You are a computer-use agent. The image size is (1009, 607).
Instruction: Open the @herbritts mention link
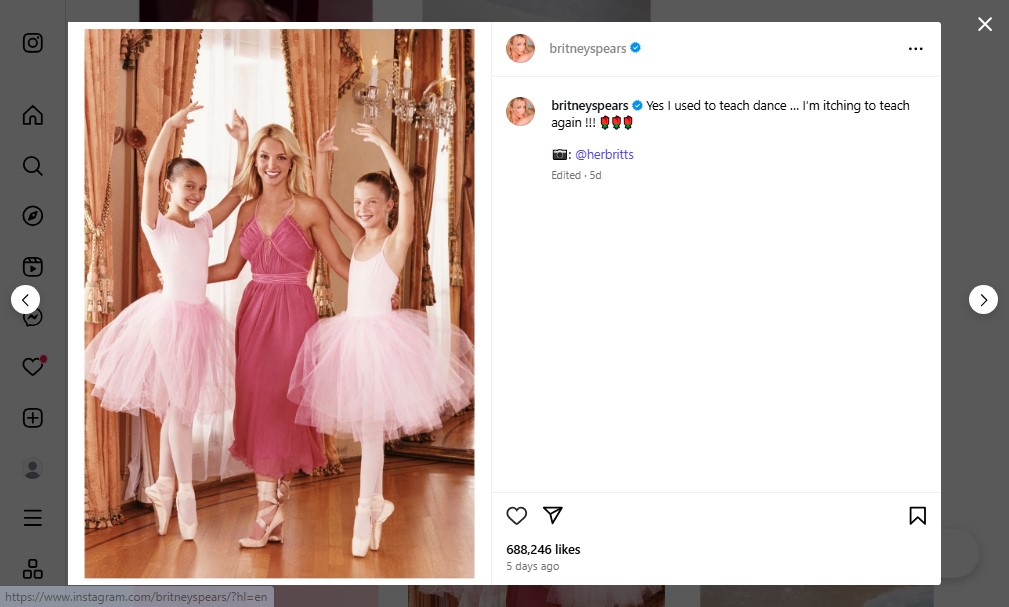click(604, 154)
